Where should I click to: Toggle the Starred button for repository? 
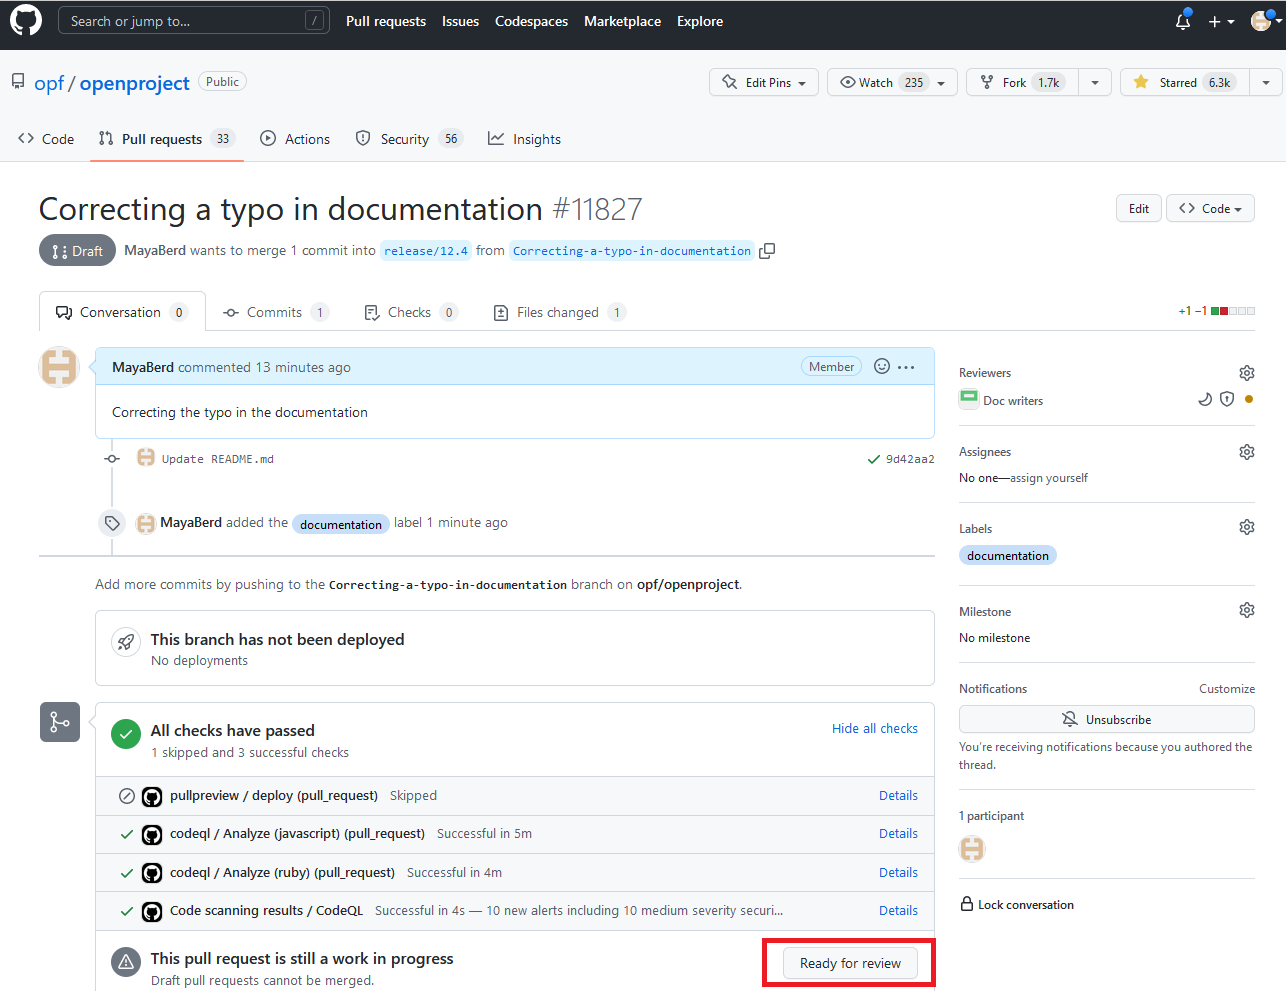pos(1186,83)
